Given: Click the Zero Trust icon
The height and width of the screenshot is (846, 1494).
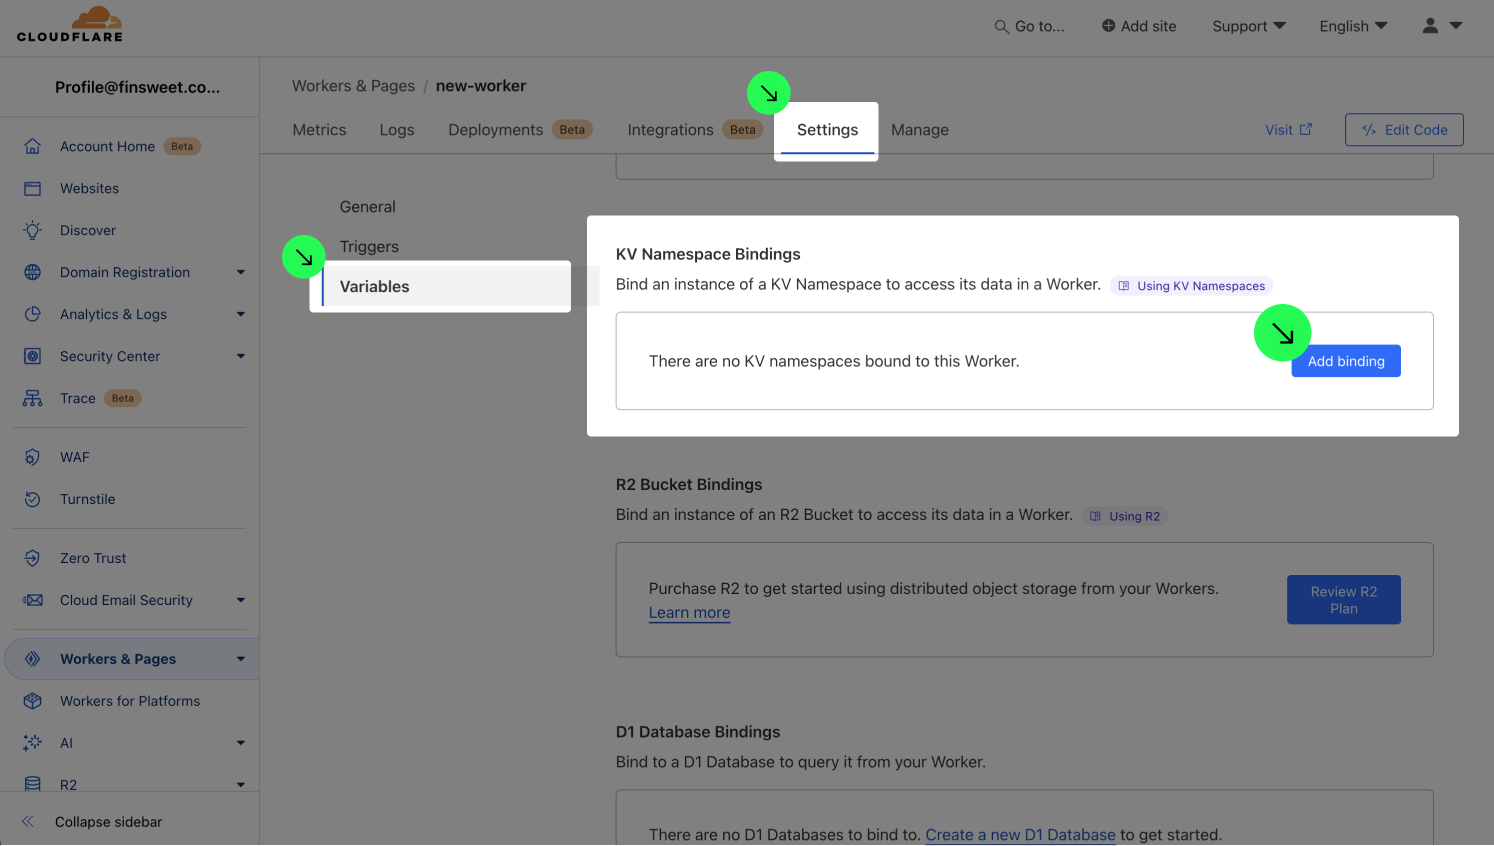Looking at the screenshot, I should [33, 558].
